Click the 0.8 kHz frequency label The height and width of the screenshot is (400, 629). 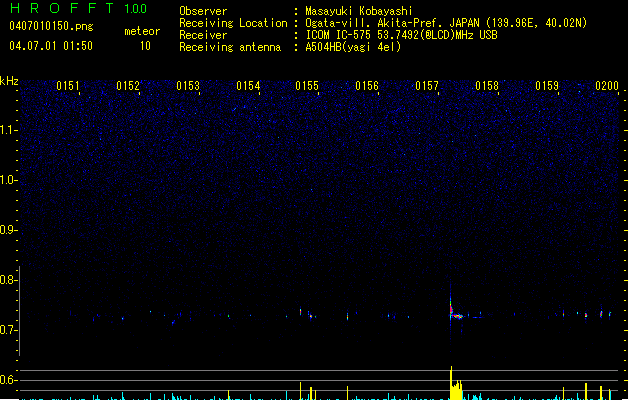pyautogui.click(x=8, y=280)
